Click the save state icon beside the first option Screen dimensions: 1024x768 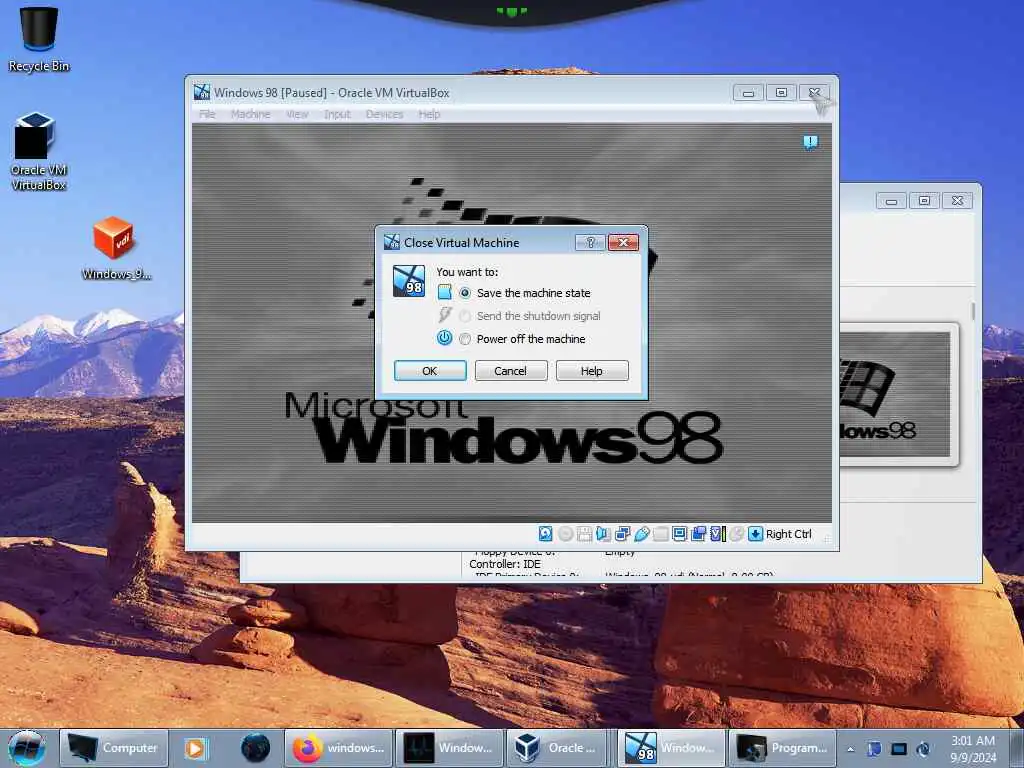pyautogui.click(x=445, y=292)
